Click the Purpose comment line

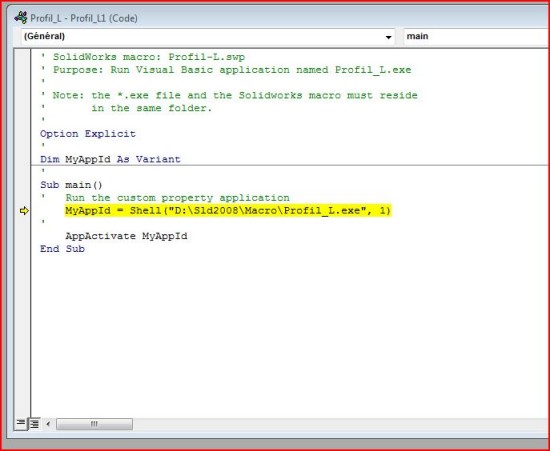coord(226,70)
